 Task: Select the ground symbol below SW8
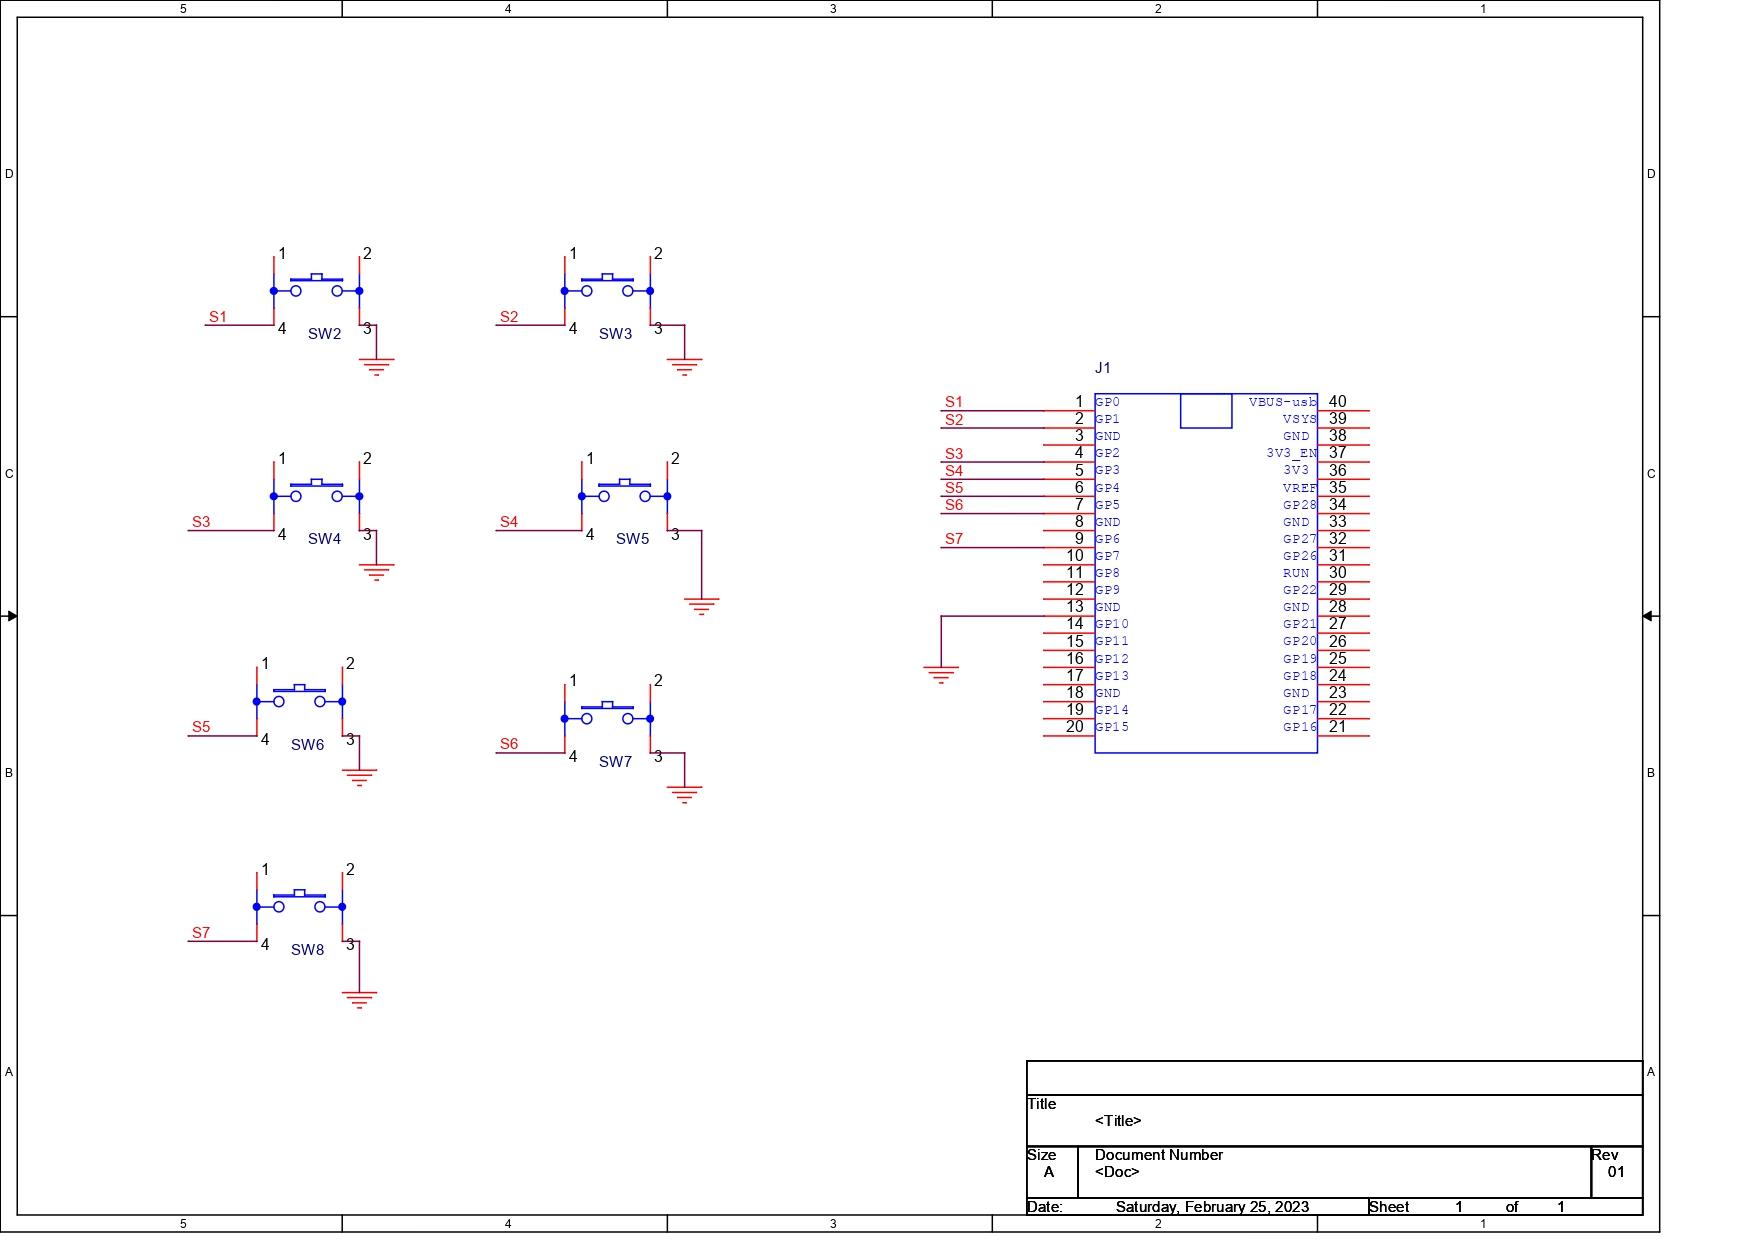click(359, 998)
